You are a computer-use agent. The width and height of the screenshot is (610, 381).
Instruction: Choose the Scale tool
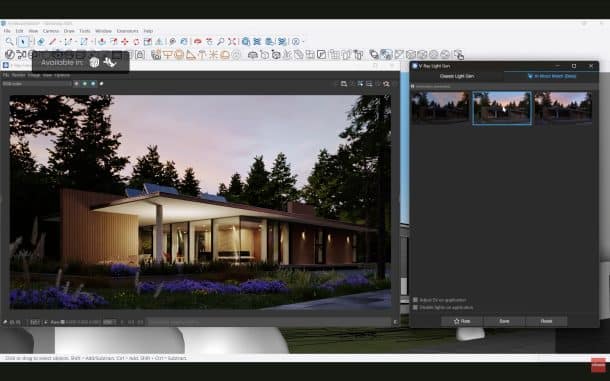coord(147,41)
